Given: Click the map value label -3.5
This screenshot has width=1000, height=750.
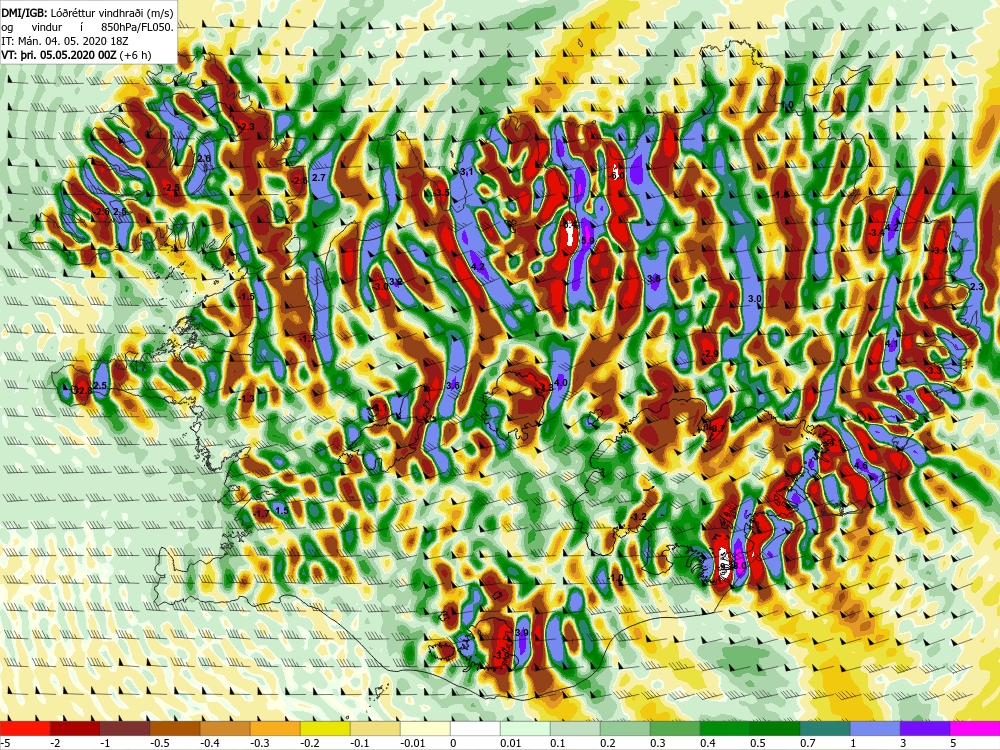Looking at the screenshot, I should click(441, 192).
